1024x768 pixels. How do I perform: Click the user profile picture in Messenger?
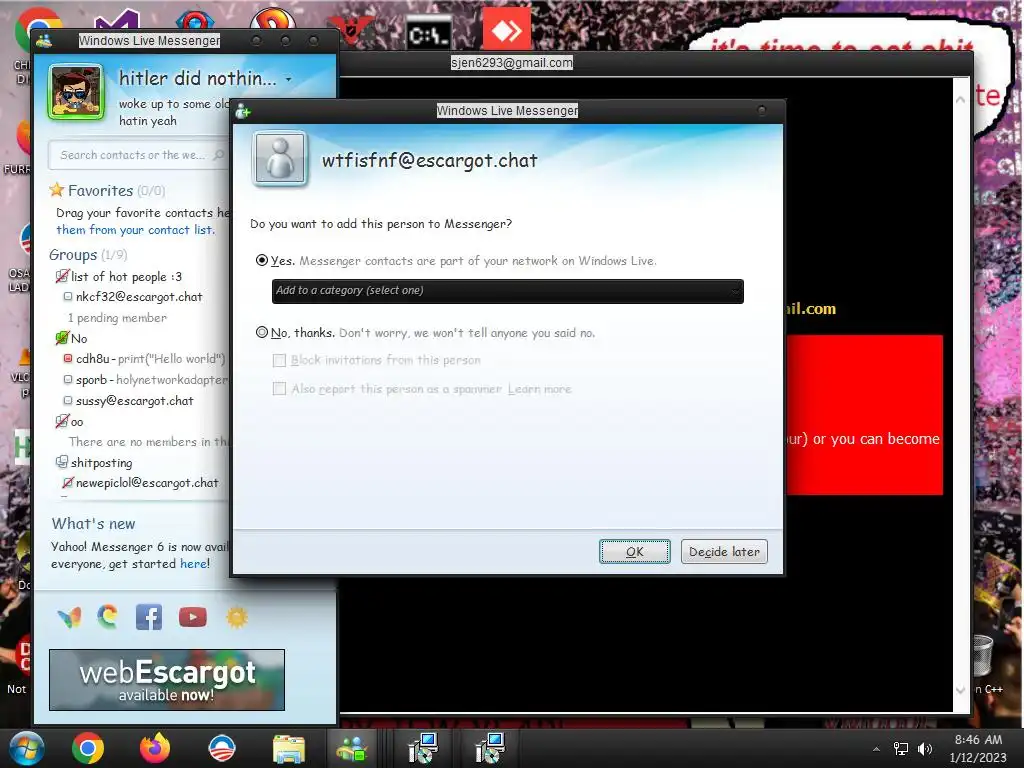pyautogui.click(x=76, y=92)
